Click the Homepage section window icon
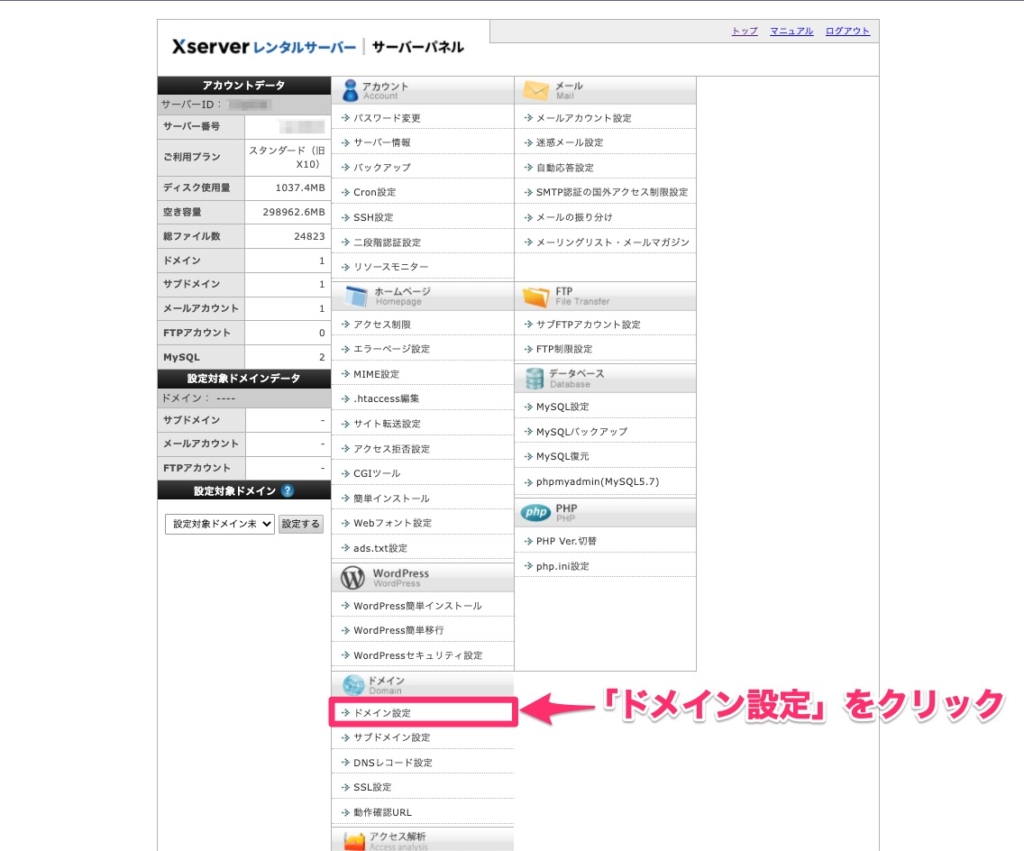This screenshot has height=851, width=1024. pos(356,296)
